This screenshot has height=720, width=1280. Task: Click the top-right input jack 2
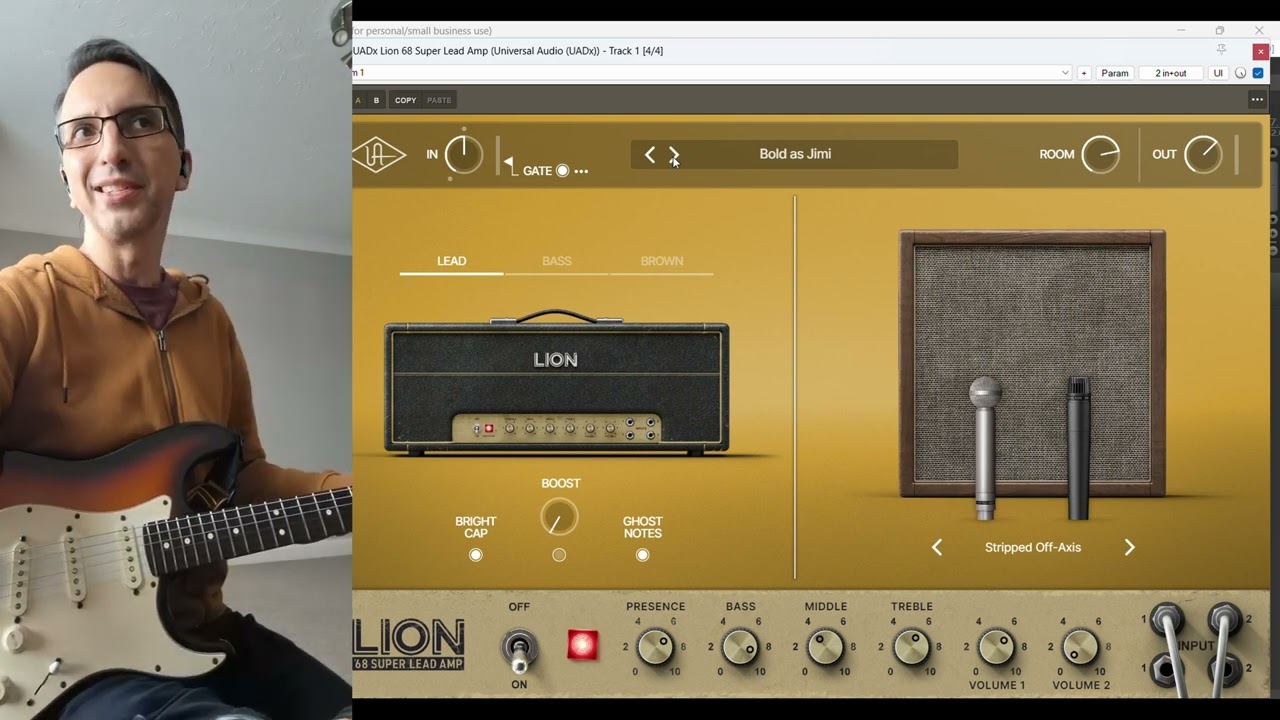(x=1224, y=620)
